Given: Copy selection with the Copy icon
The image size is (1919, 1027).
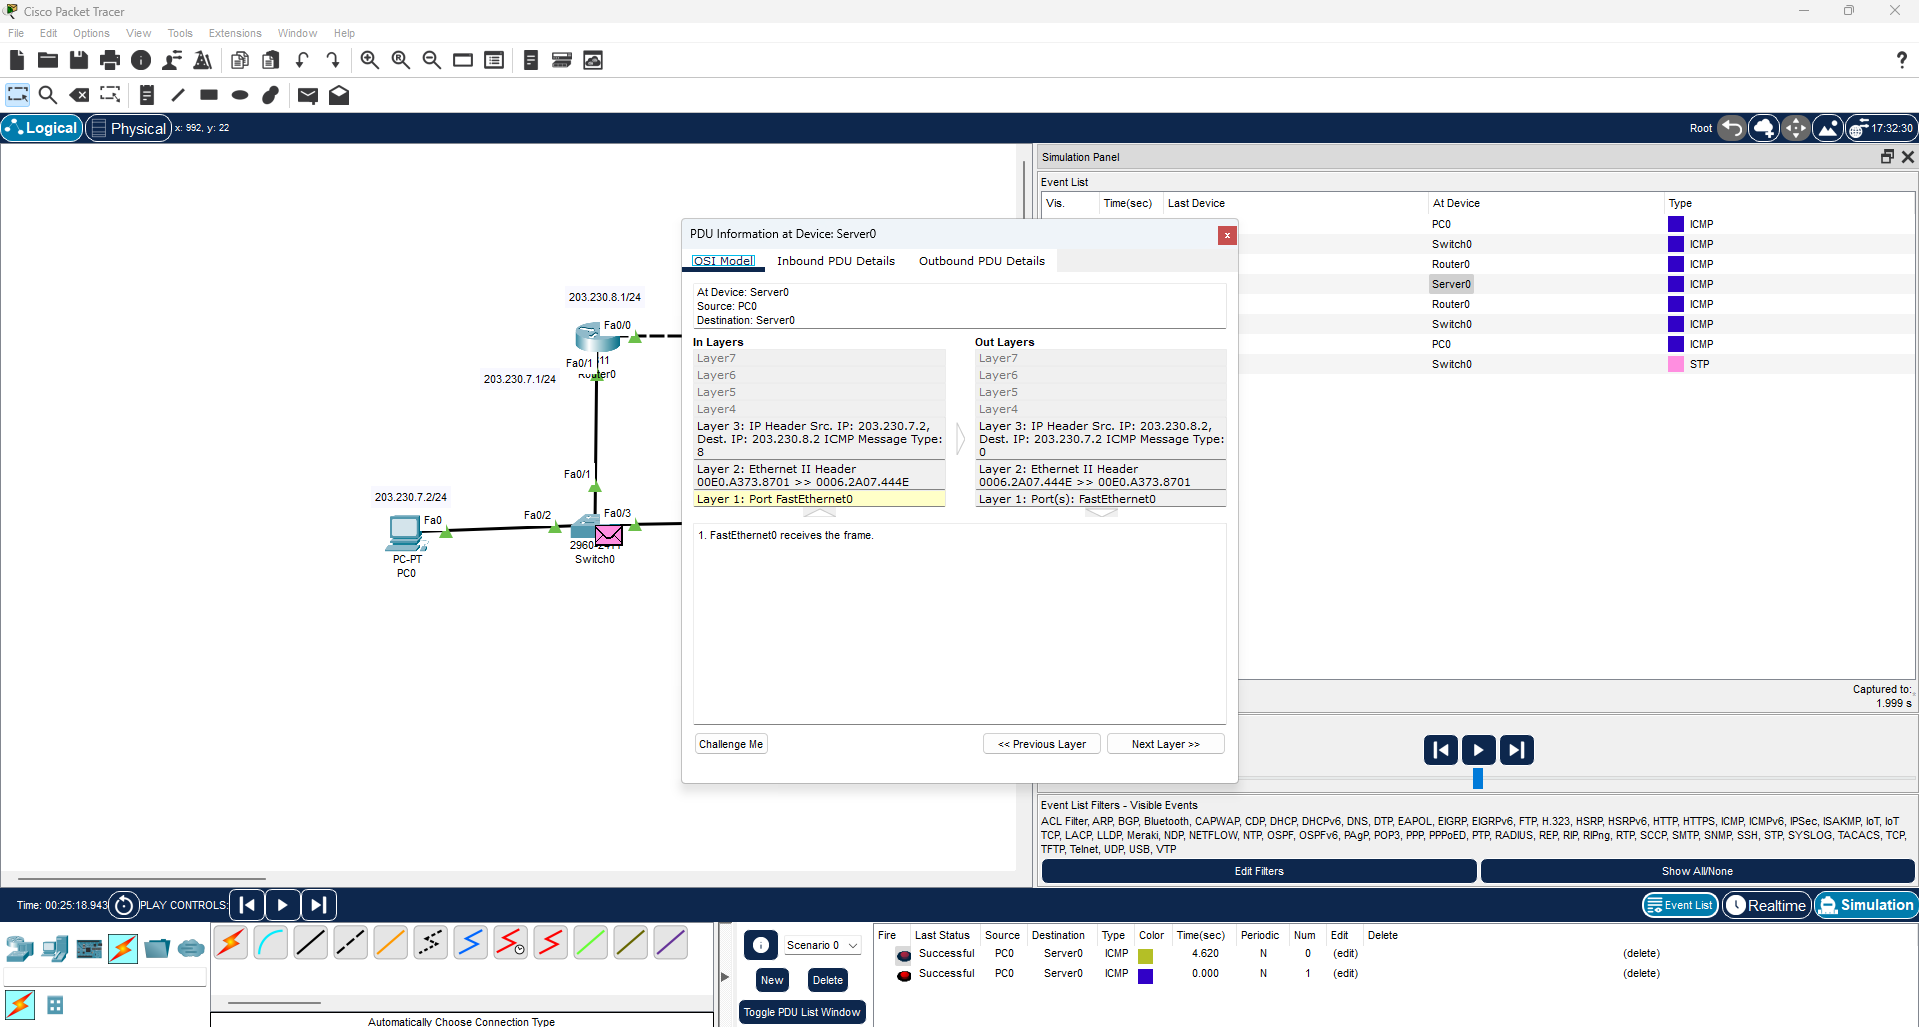Looking at the screenshot, I should point(239,61).
